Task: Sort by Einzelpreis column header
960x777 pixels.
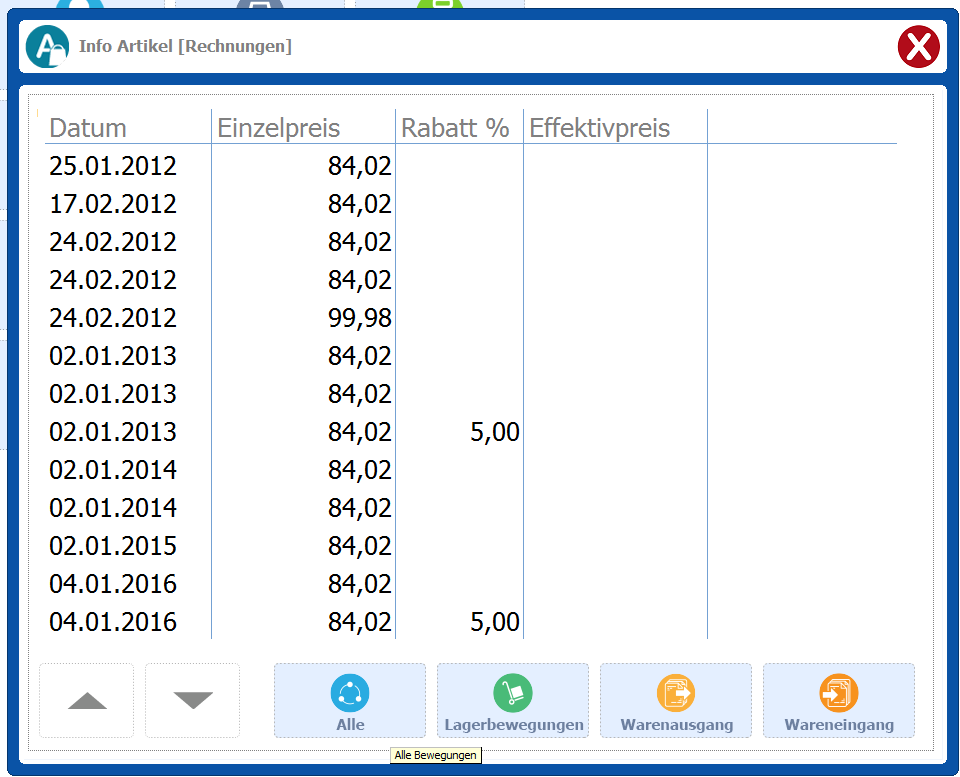Action: click(279, 128)
